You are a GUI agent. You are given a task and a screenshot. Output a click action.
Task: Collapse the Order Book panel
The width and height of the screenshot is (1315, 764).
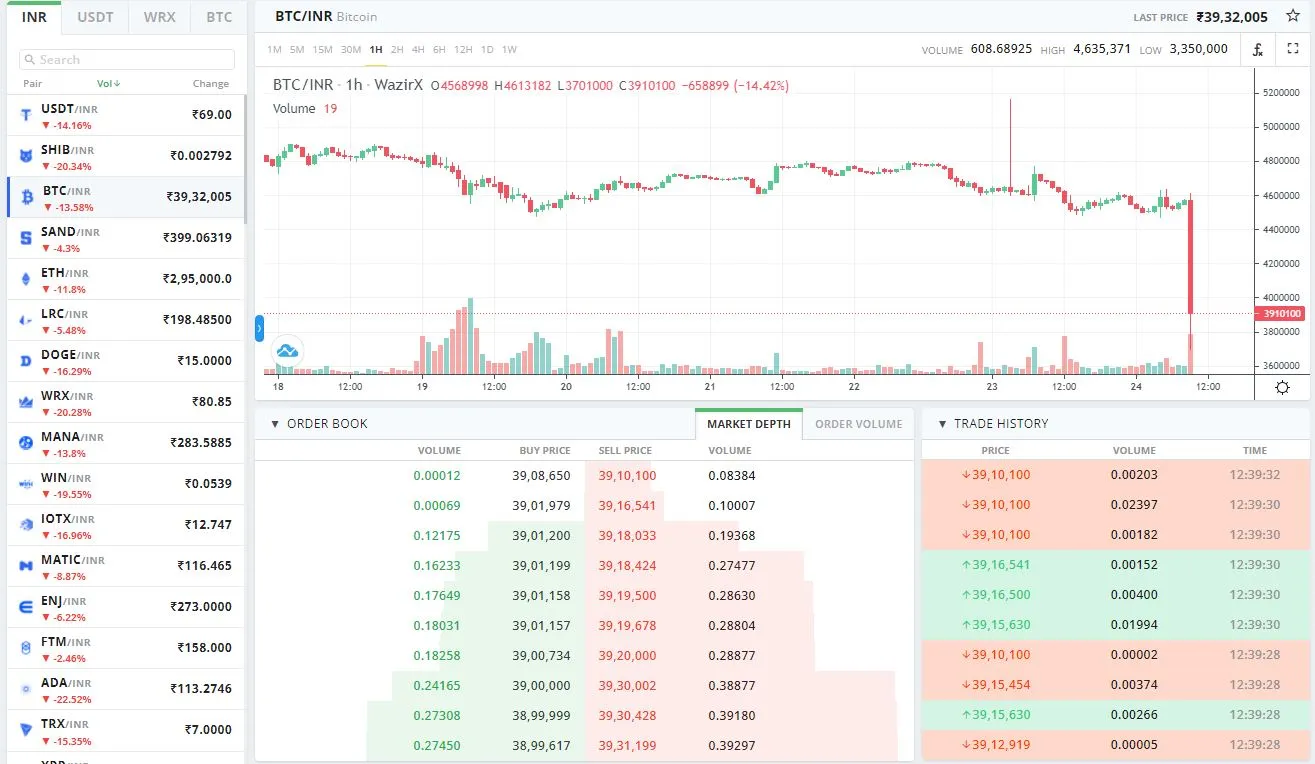[x=275, y=423]
